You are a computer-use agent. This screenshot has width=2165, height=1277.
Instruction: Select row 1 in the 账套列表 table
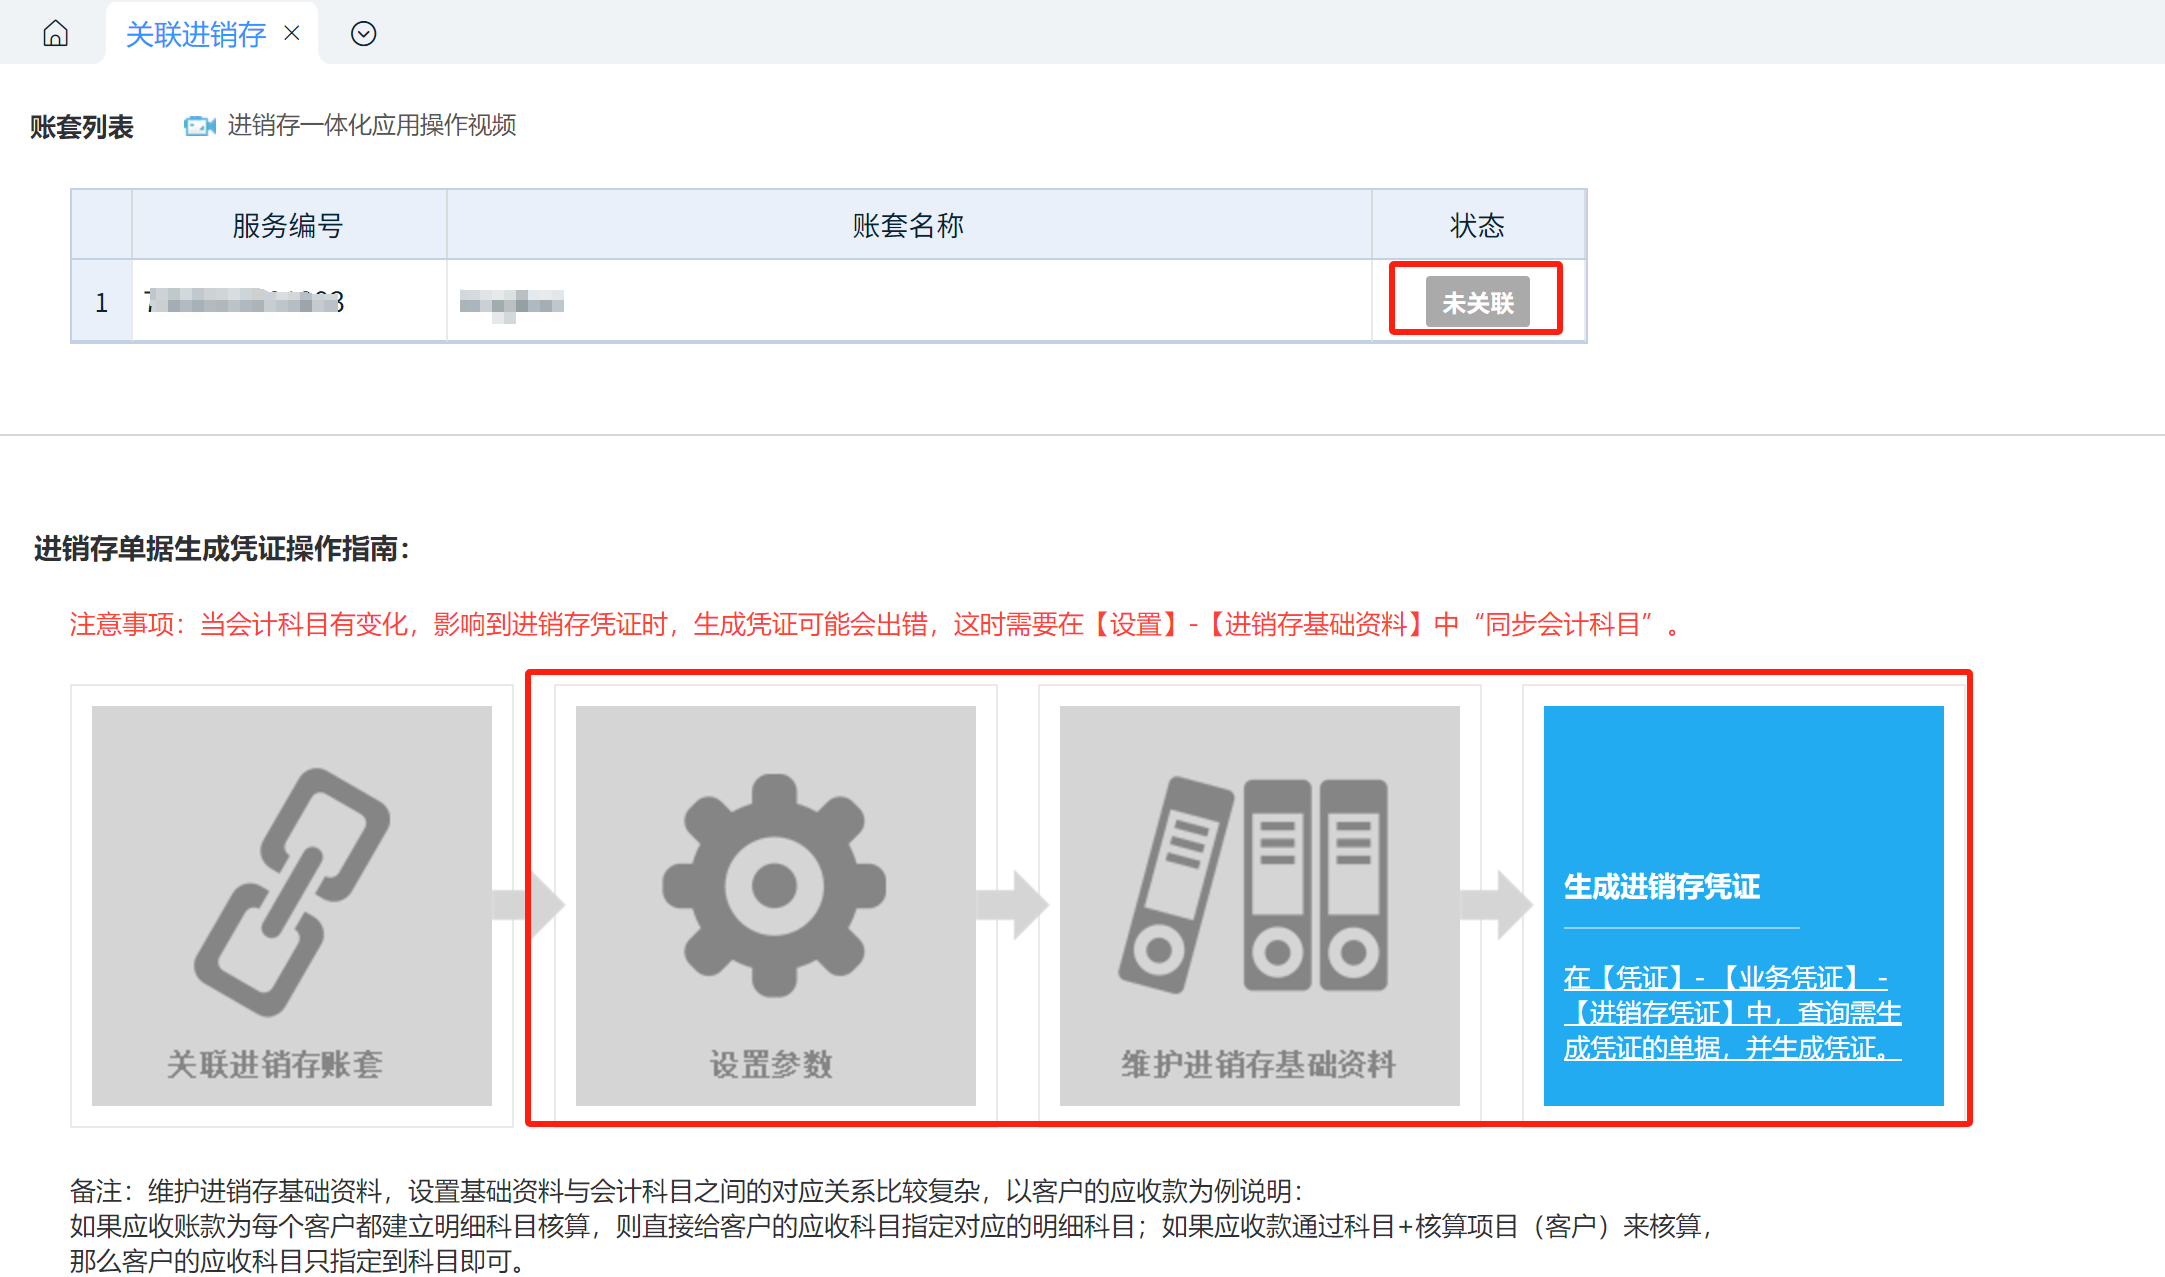point(101,302)
